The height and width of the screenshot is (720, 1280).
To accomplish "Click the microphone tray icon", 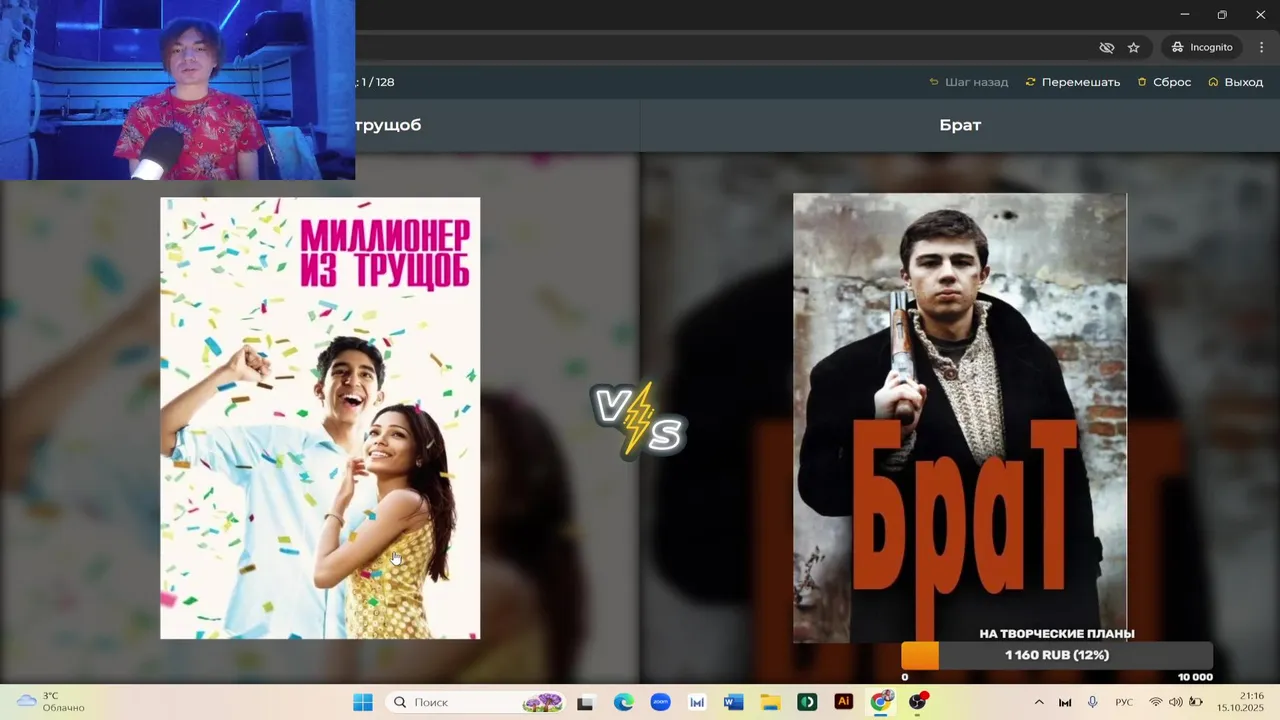I will click(1093, 702).
